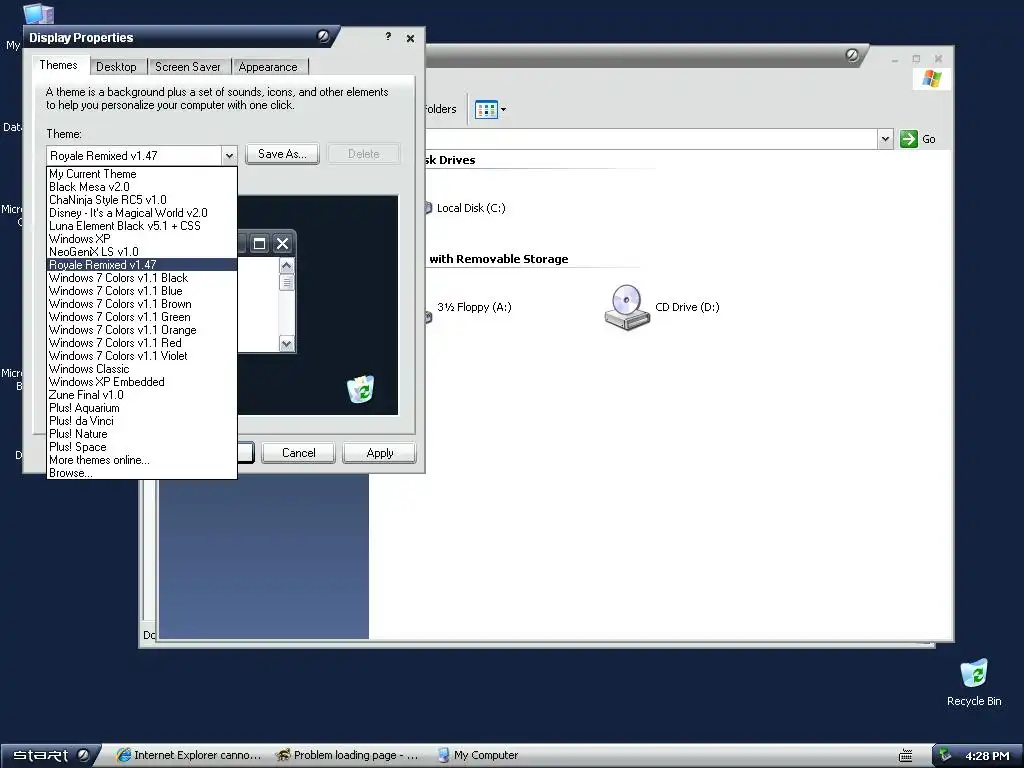Click Local Disk (C:) label

coord(471,208)
